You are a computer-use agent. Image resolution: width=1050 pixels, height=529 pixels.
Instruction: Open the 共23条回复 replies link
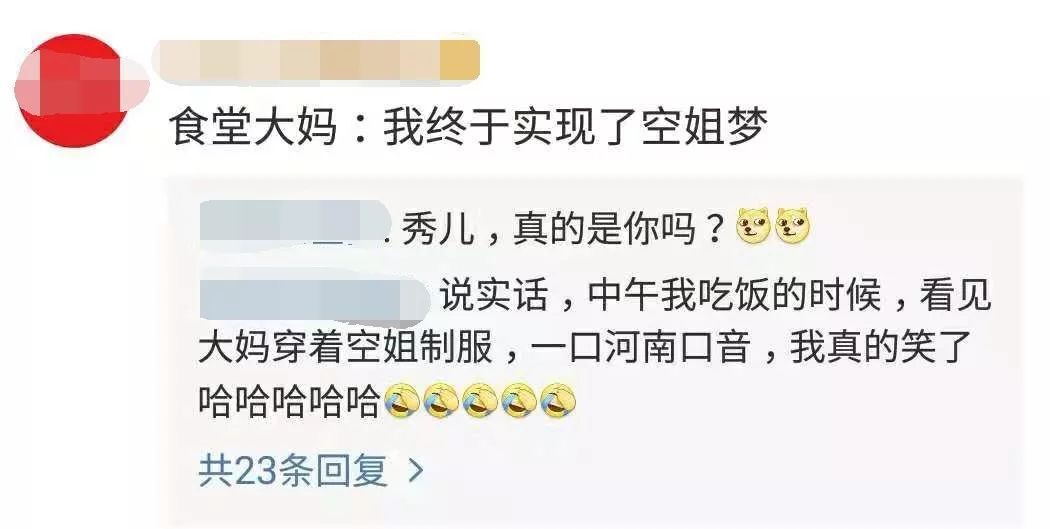[x=293, y=471]
